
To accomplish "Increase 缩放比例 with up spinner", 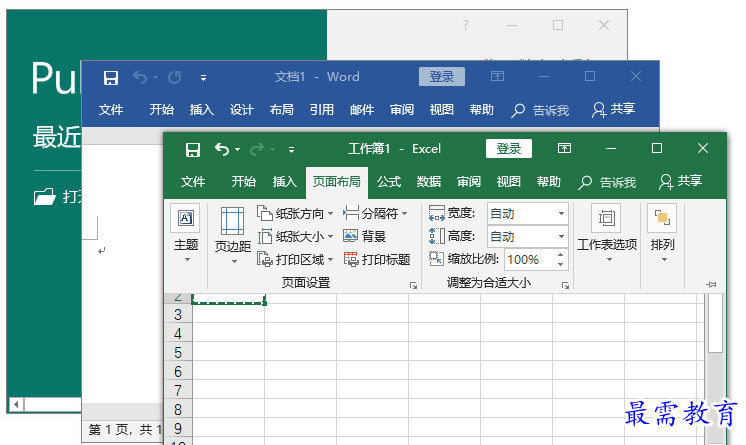I will click(x=561, y=255).
